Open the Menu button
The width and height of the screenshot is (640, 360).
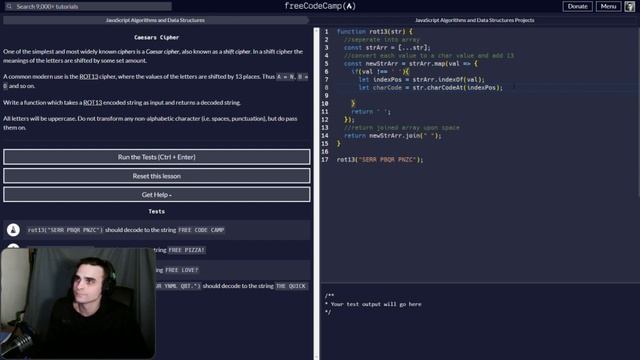[608, 6]
